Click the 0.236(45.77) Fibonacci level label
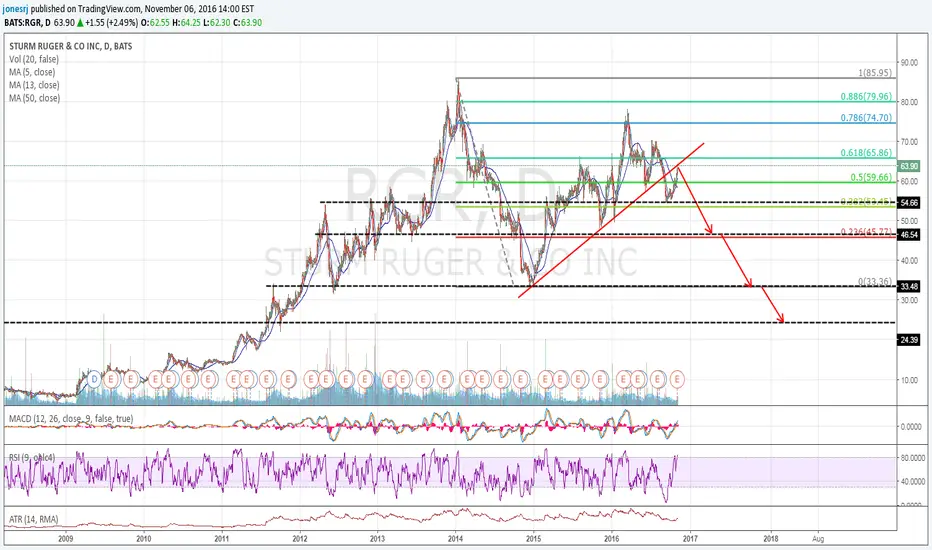 (x=866, y=231)
